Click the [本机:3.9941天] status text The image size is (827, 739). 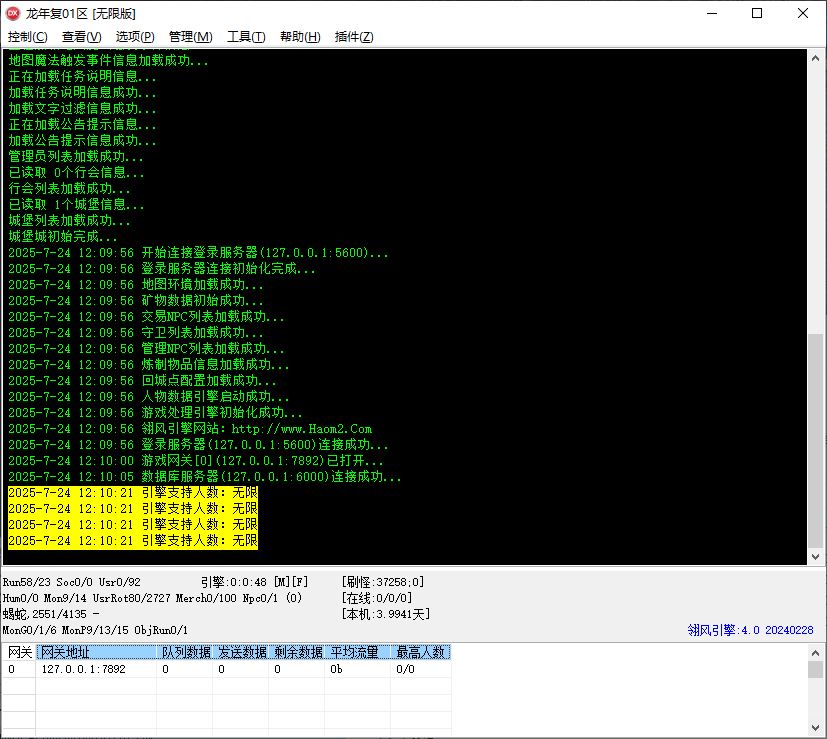(386, 614)
